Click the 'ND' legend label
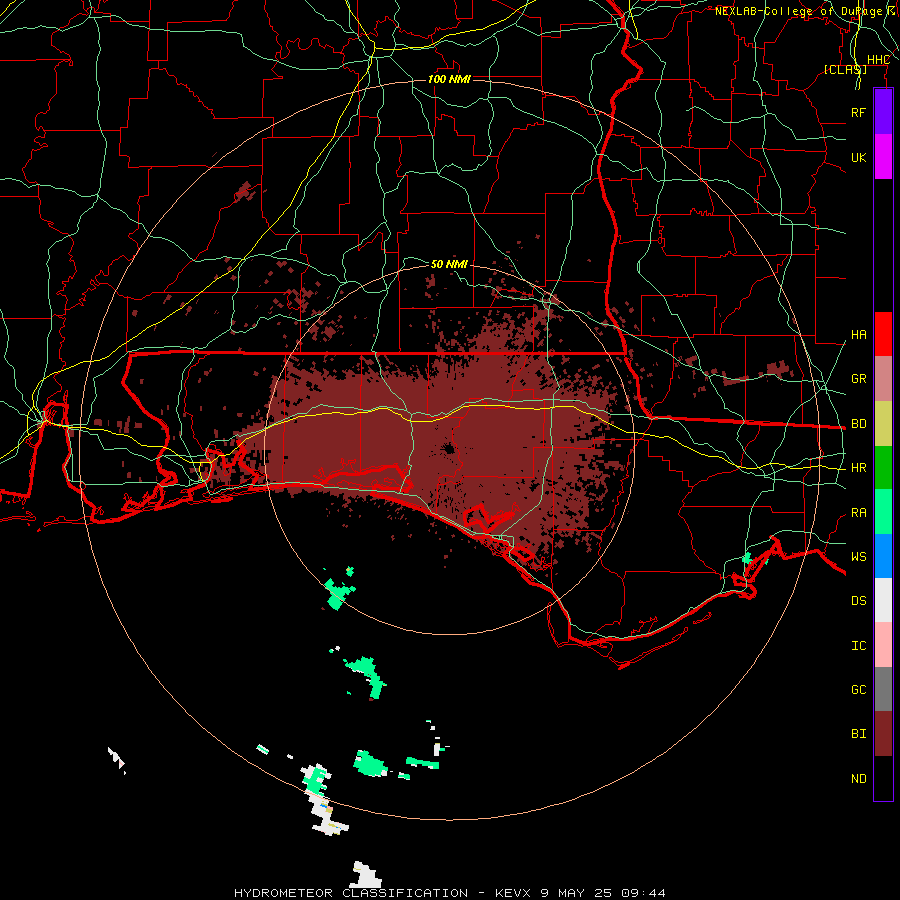The height and width of the screenshot is (900, 900). (x=858, y=779)
